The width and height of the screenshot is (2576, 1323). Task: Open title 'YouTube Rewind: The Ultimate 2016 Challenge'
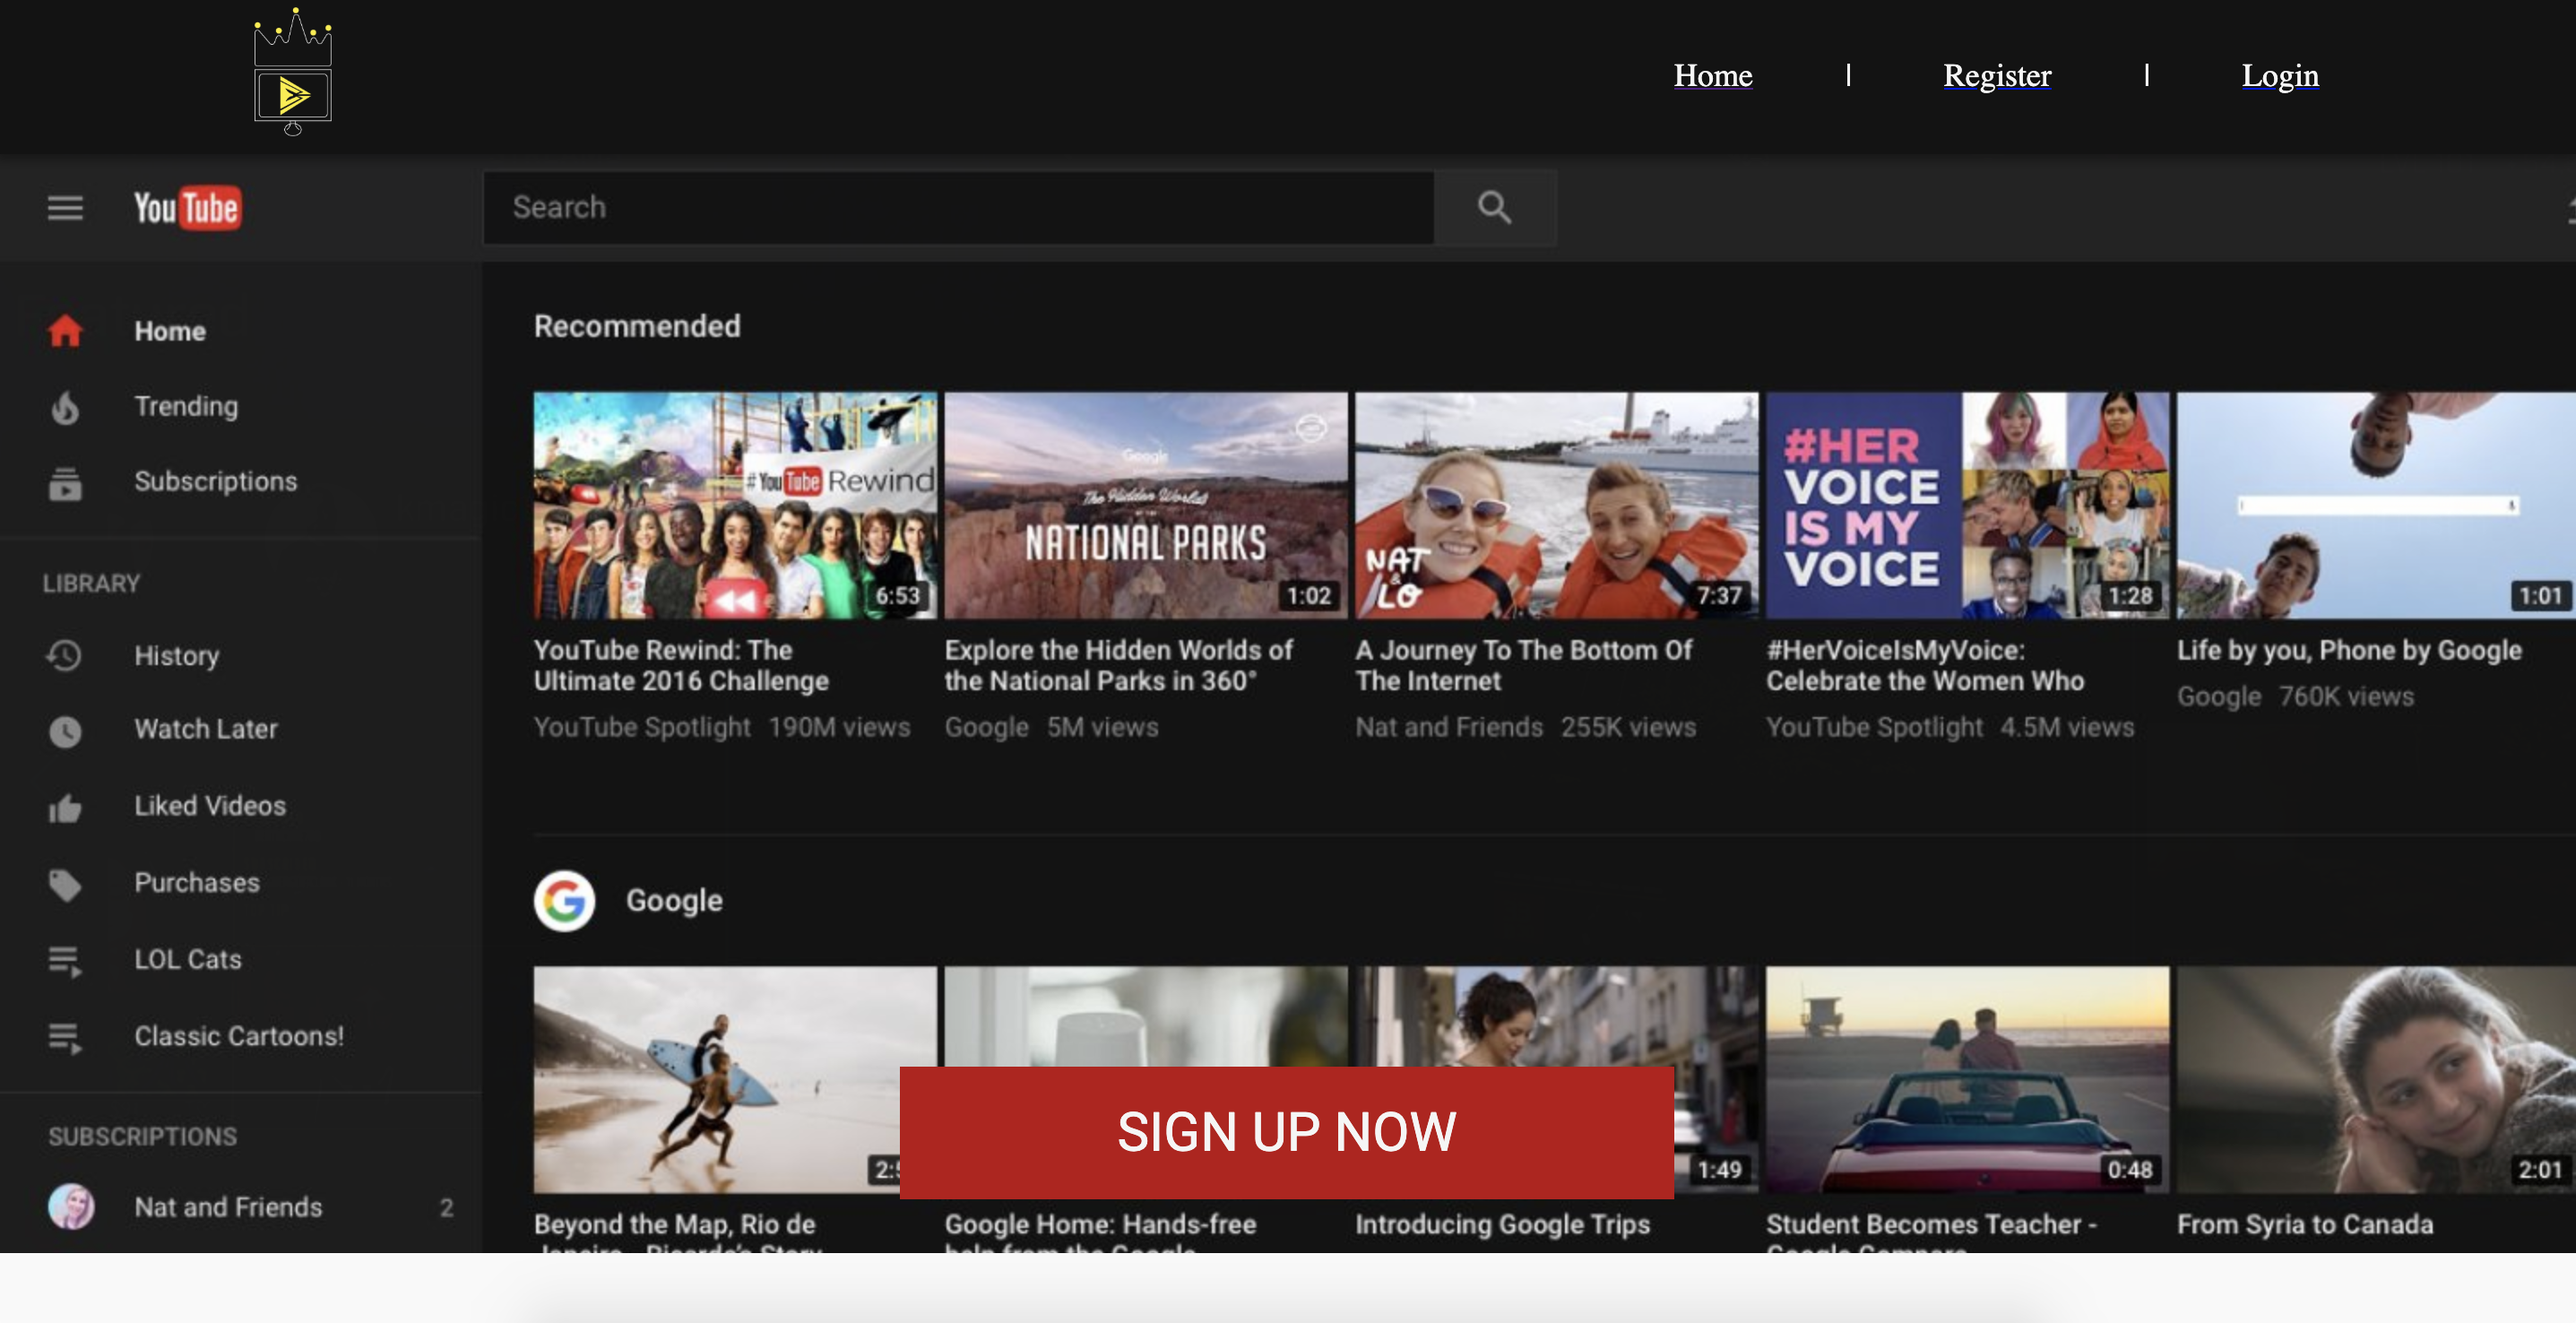click(x=681, y=665)
